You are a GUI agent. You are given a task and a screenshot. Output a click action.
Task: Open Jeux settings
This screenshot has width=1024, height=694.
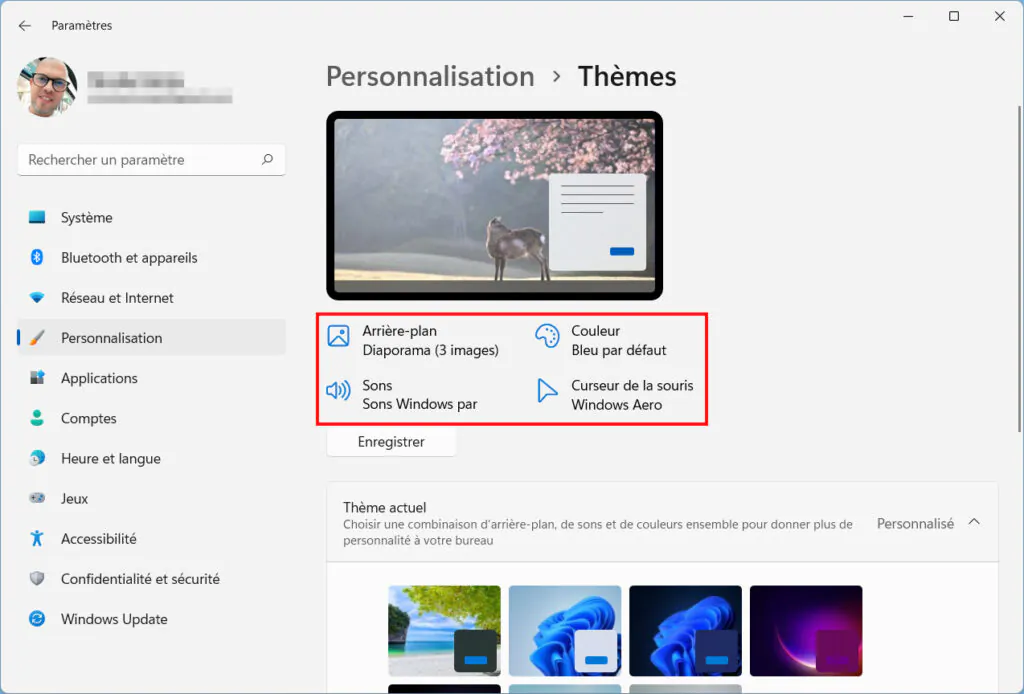(x=152, y=498)
